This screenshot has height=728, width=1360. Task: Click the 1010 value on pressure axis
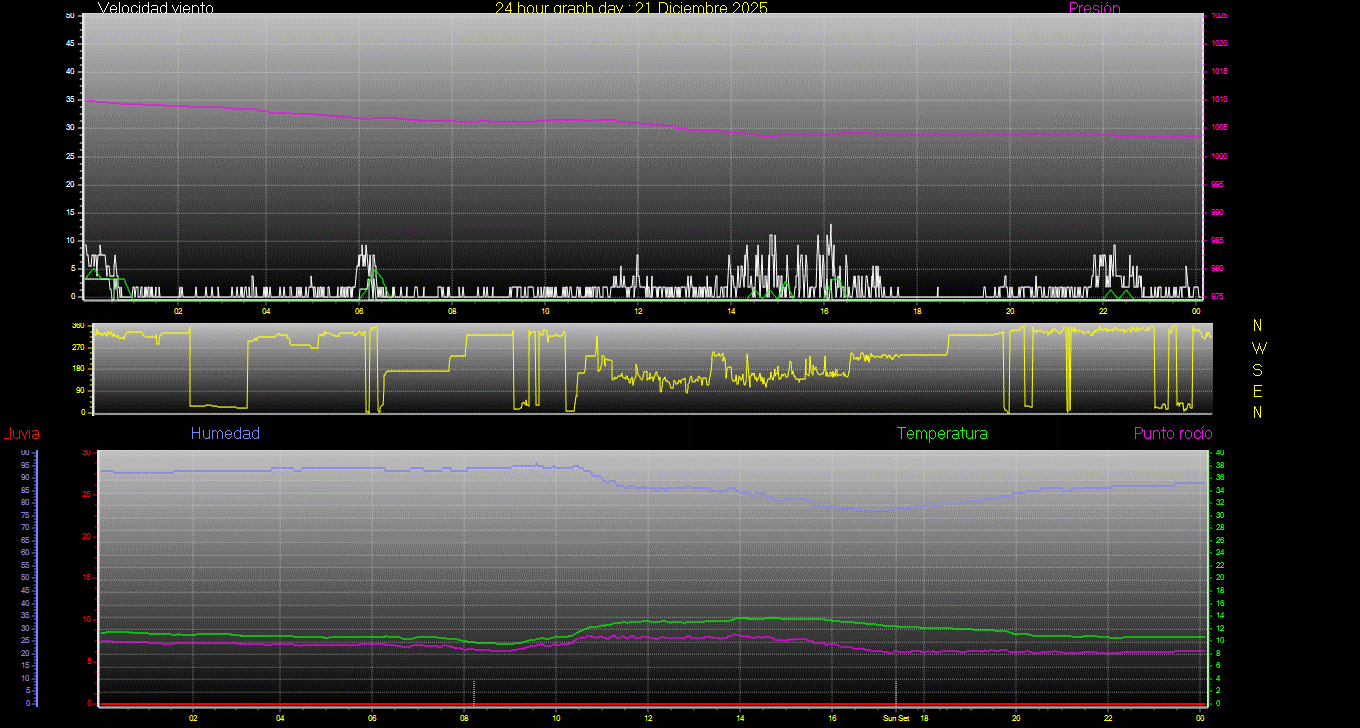click(1218, 100)
